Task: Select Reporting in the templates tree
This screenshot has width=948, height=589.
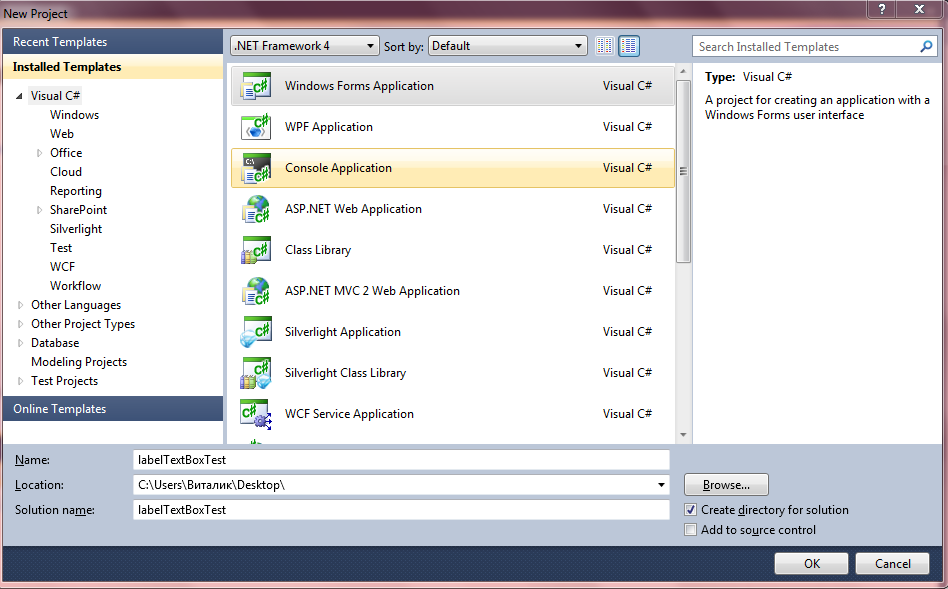Action: point(76,191)
